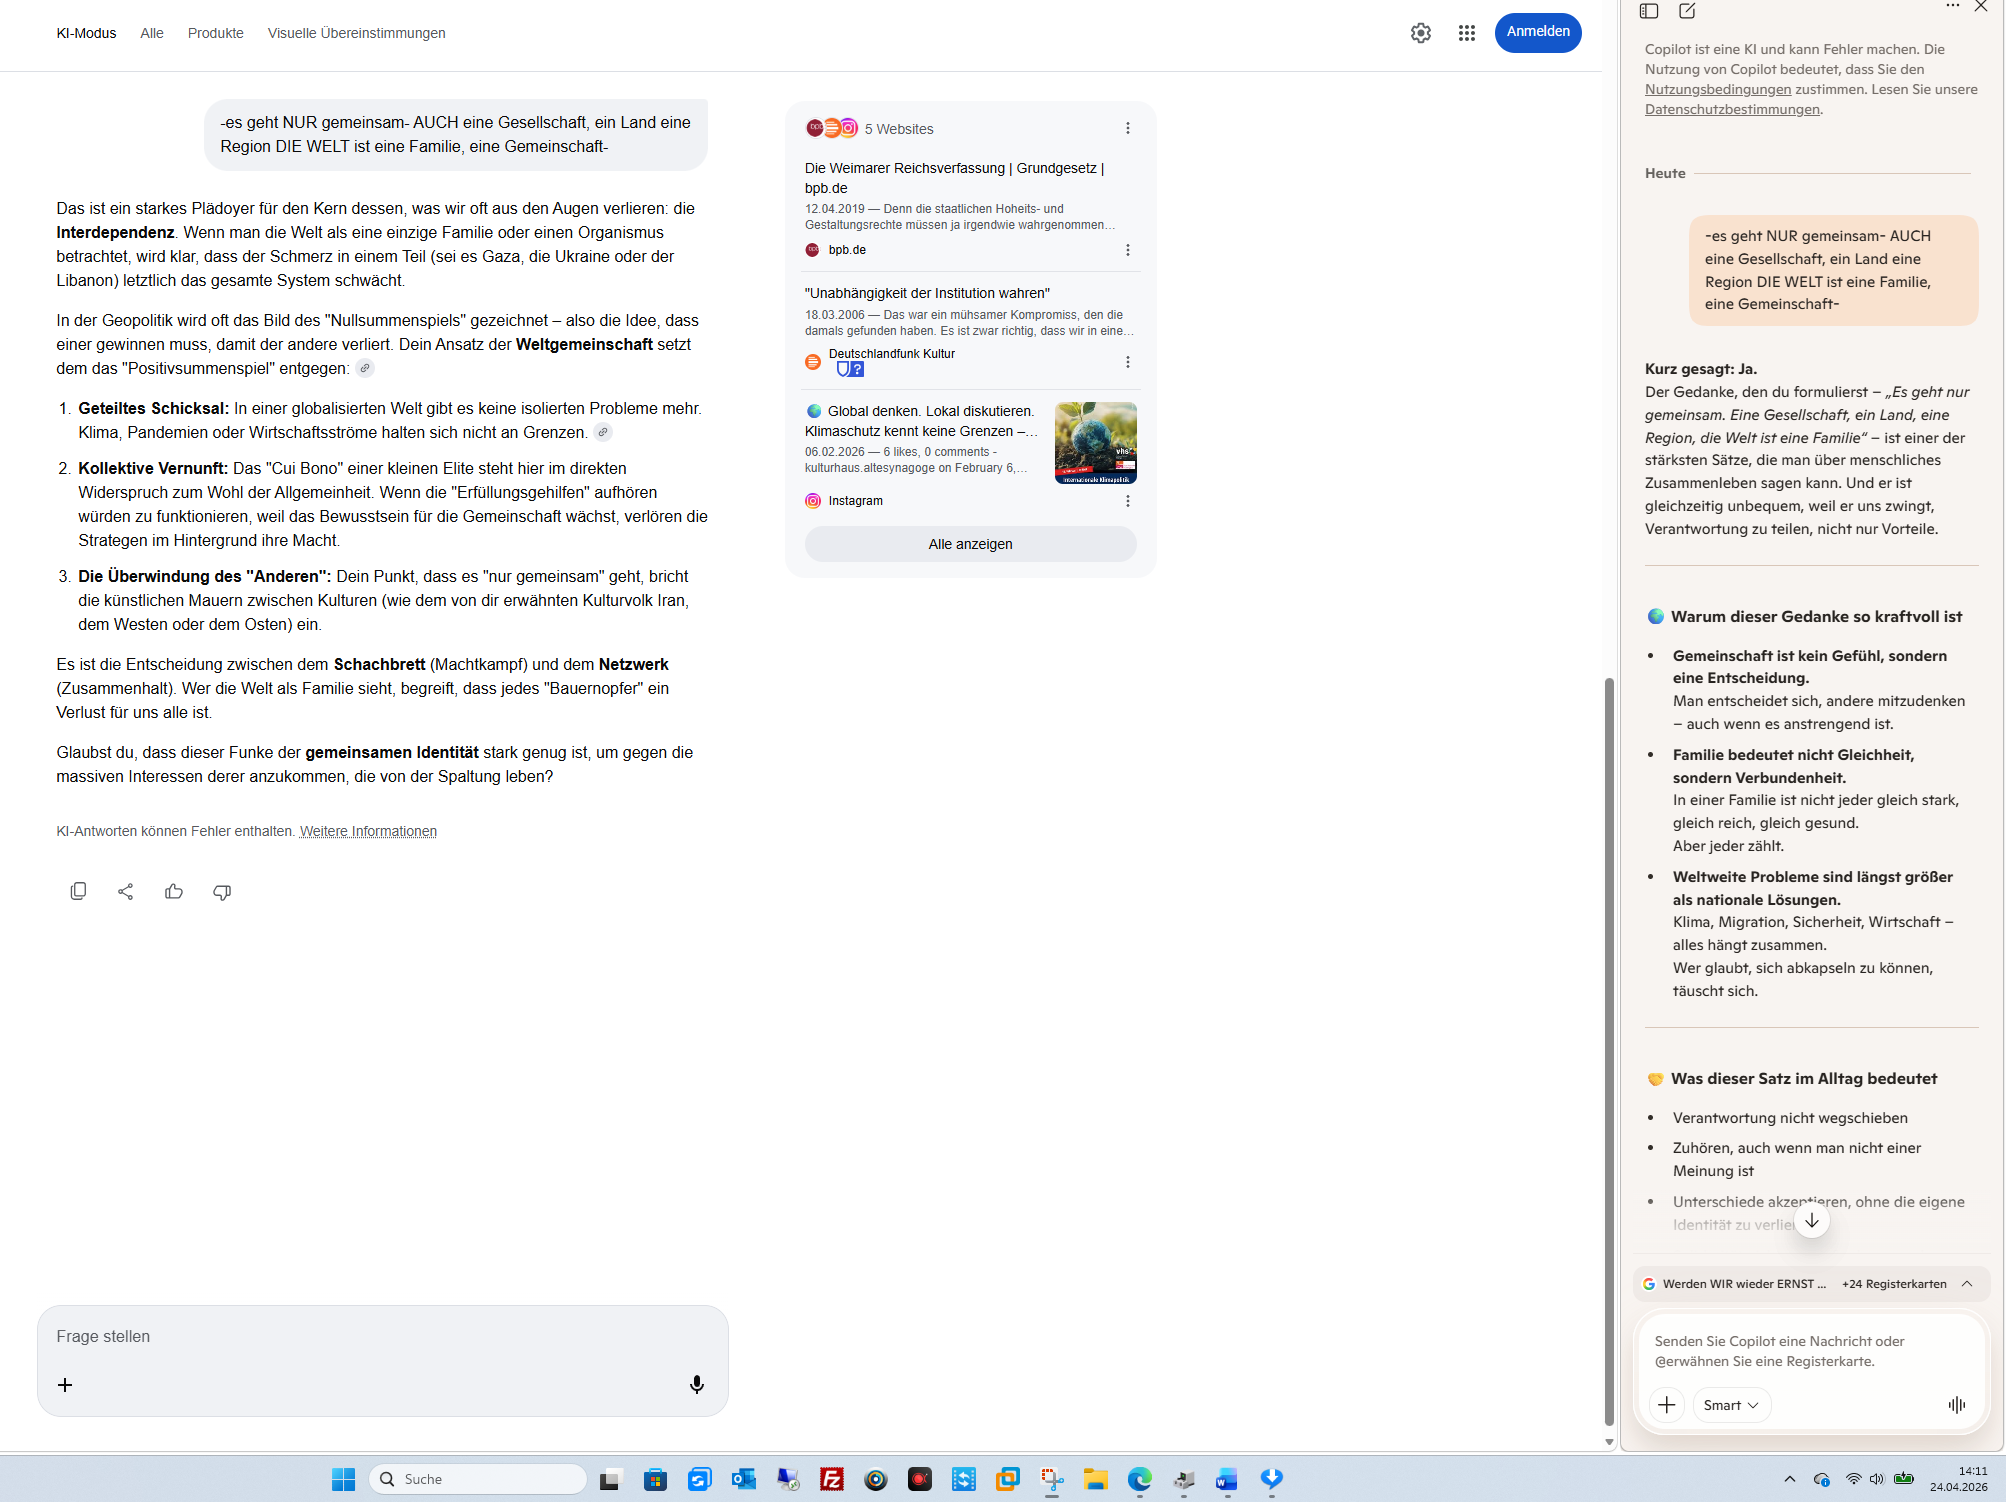Click the Anmelden button
This screenshot has width=2006, height=1502.
[x=1537, y=32]
